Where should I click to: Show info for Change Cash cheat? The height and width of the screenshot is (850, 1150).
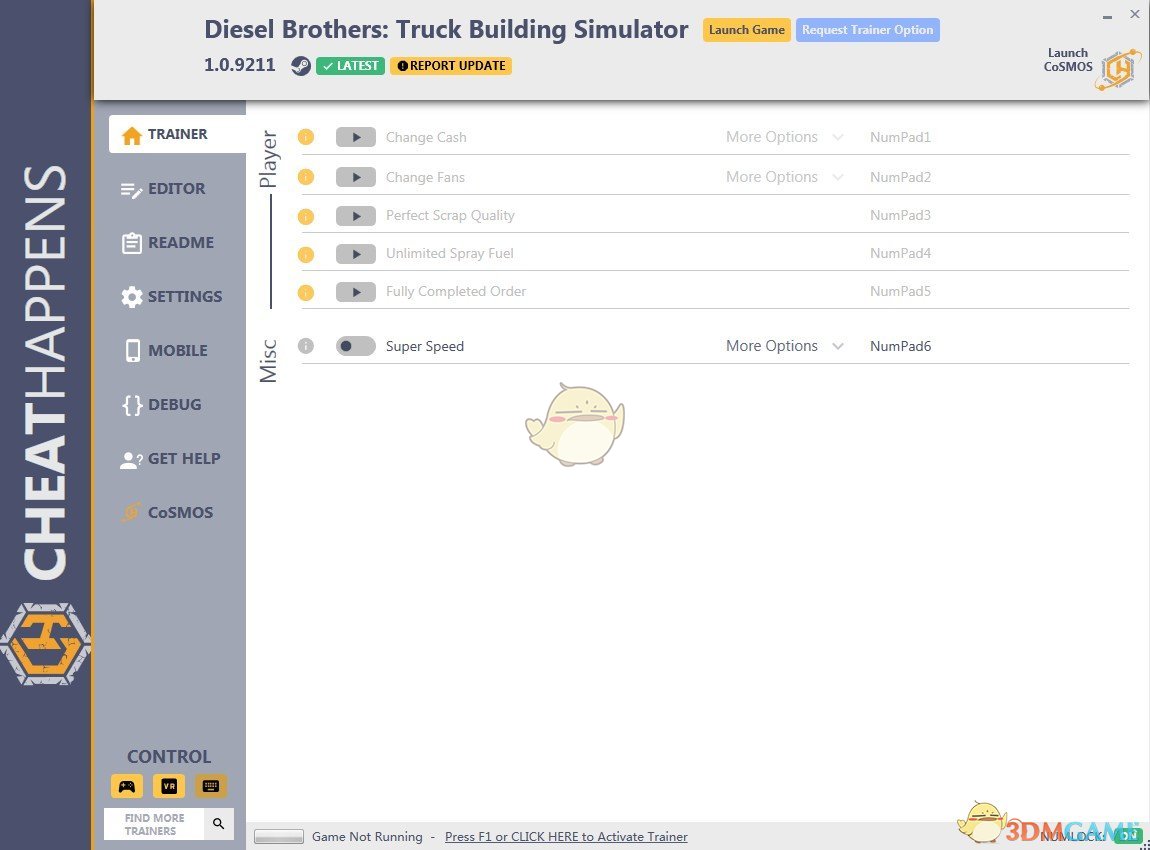306,137
